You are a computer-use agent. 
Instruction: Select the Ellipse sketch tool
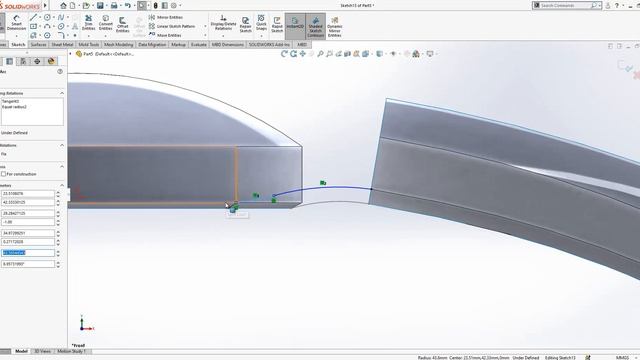61,26
